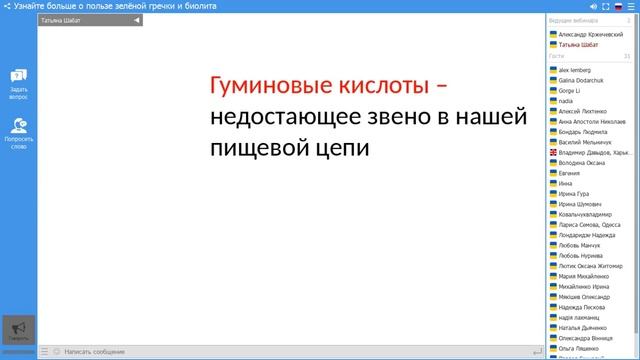Image resolution: width=640 pixels, height=360 pixels.
Task: Select guest Инна
Action: click(565, 183)
